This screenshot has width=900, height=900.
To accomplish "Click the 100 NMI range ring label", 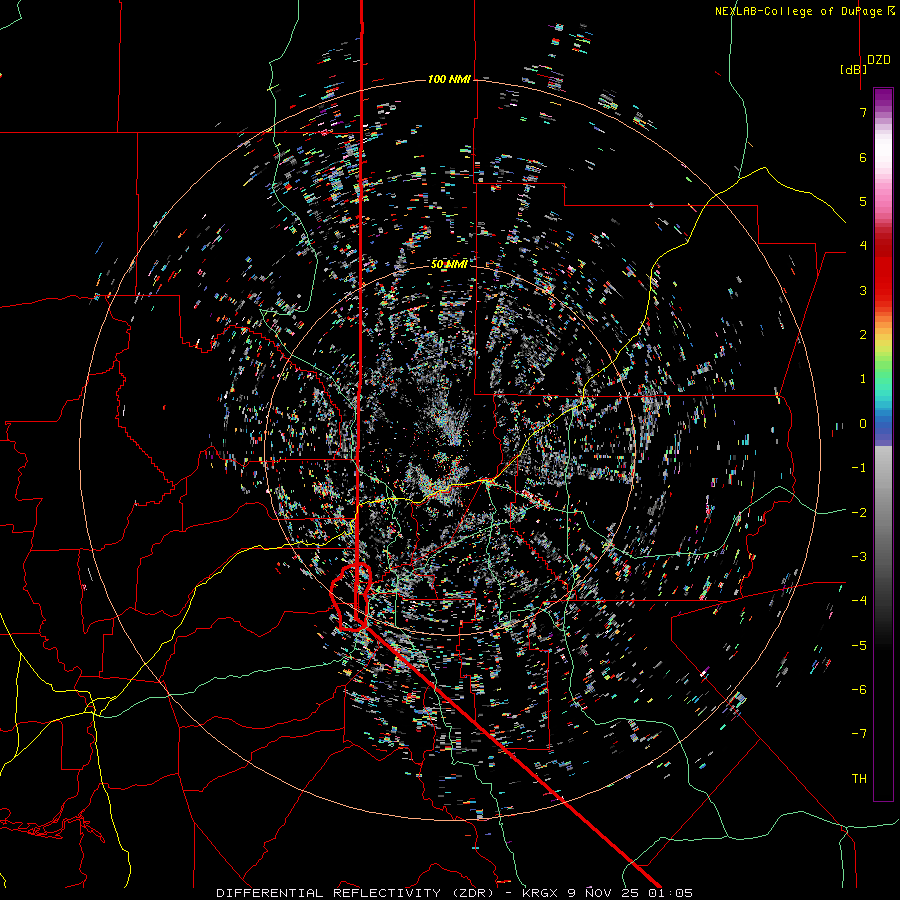I will click(x=449, y=79).
